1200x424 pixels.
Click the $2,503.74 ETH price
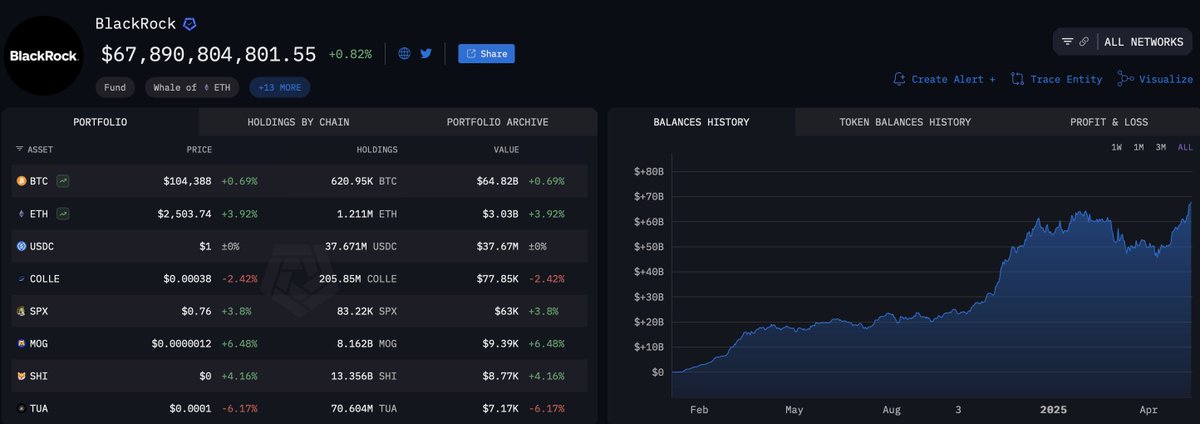185,214
